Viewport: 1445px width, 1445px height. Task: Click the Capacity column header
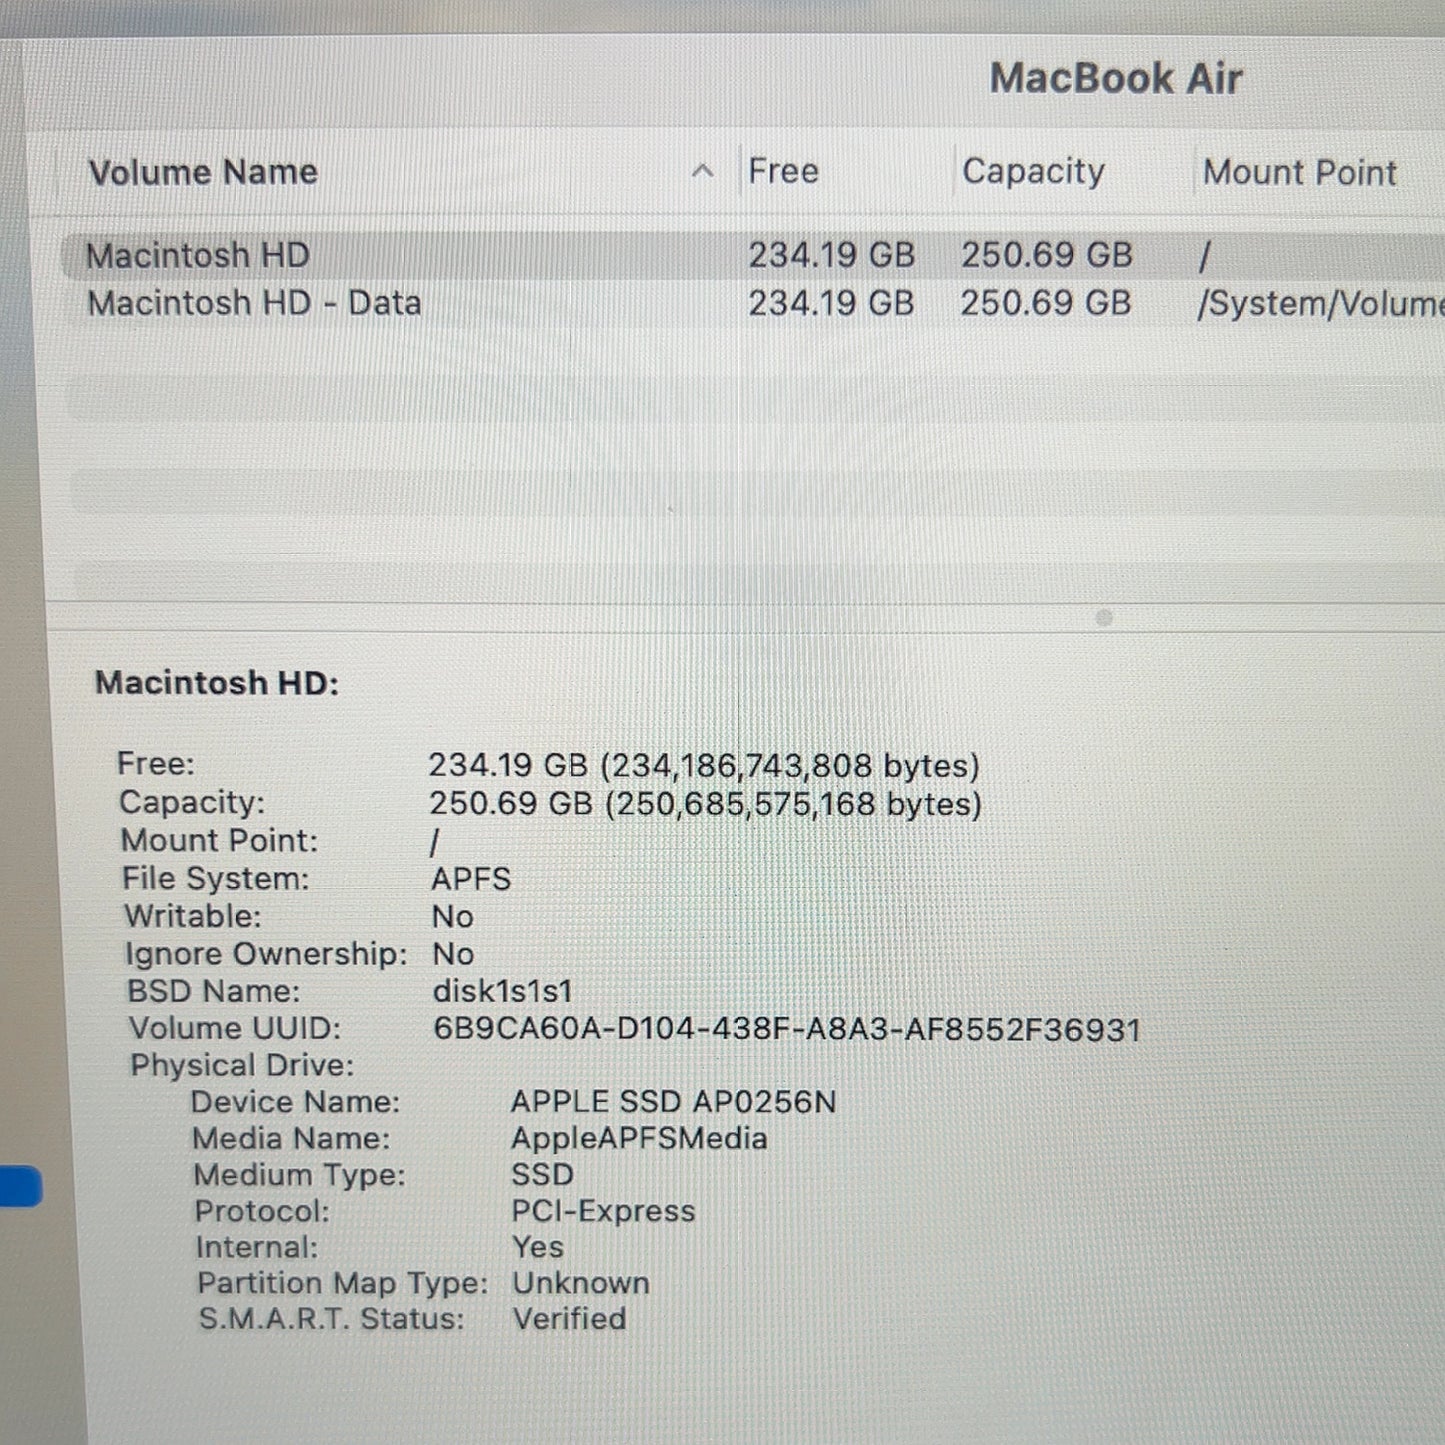(x=1033, y=172)
